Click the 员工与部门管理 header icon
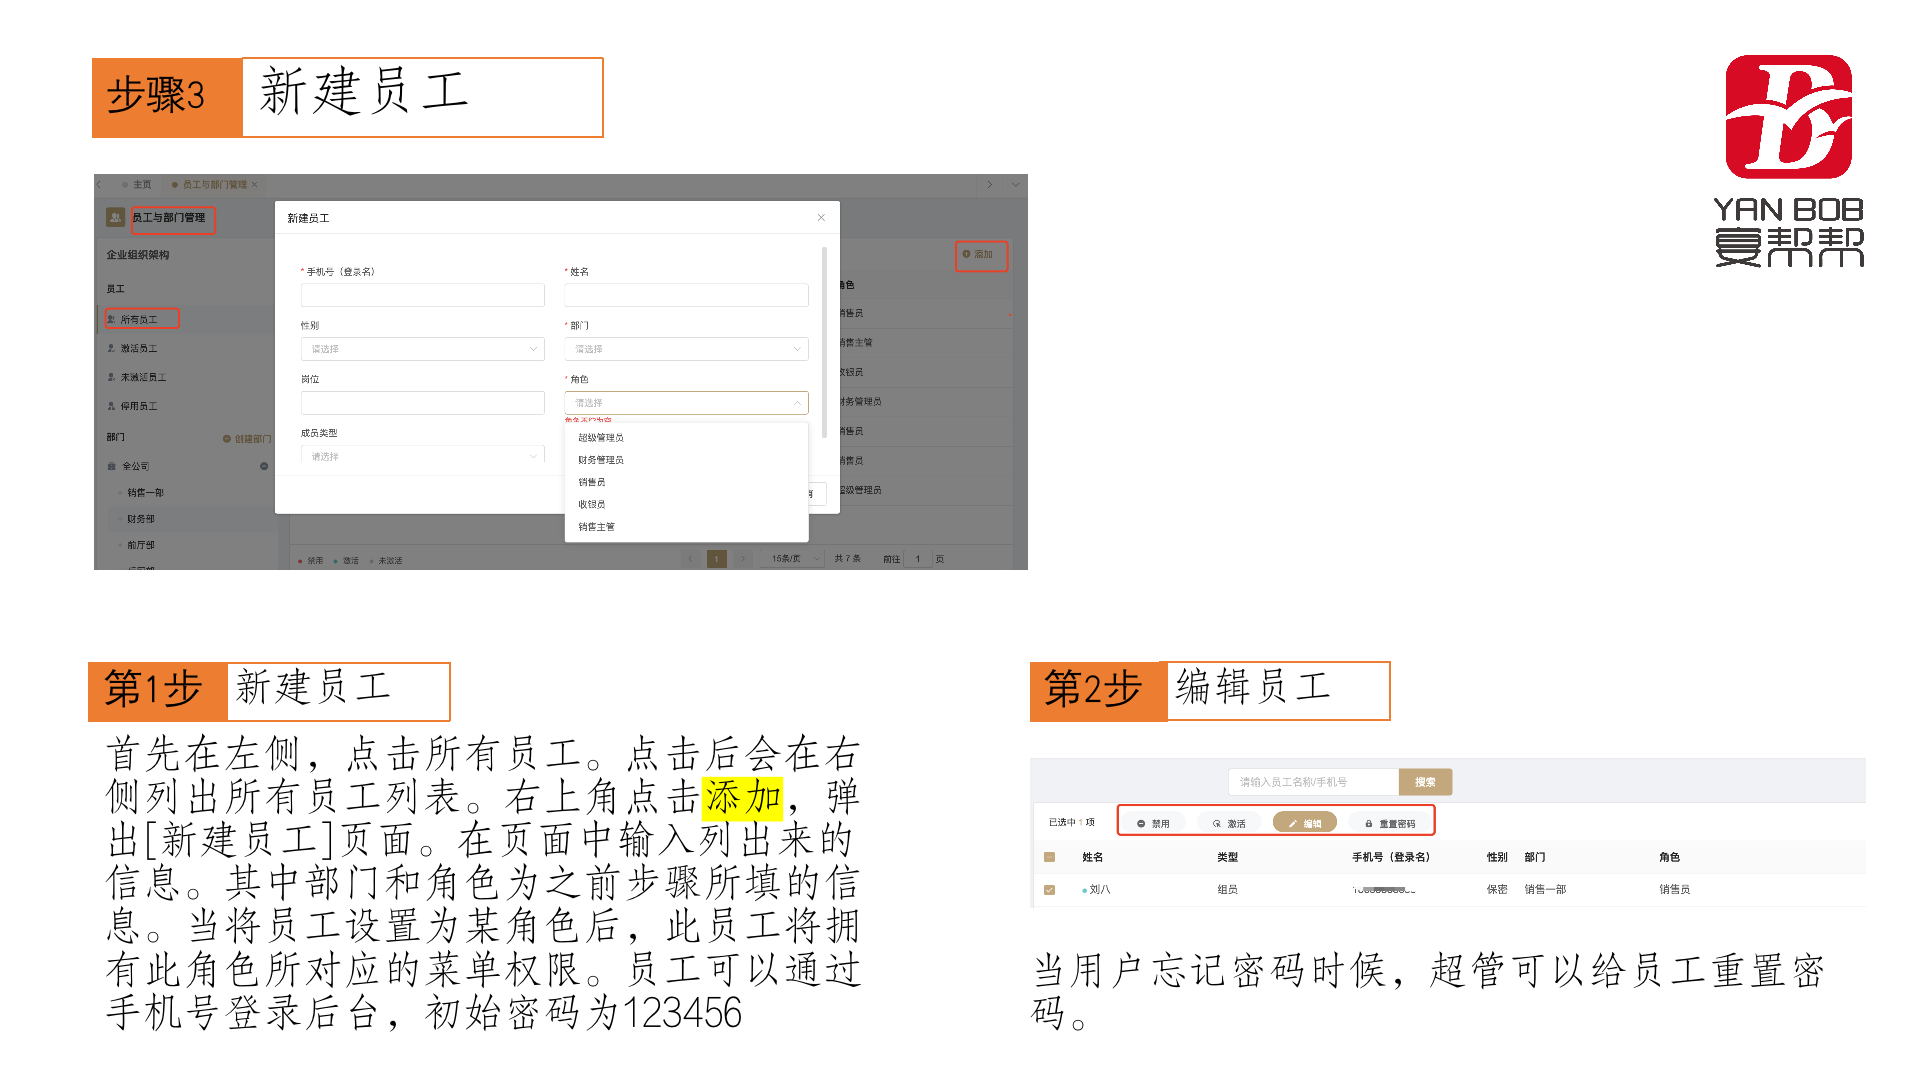1920x1080 pixels. click(116, 217)
